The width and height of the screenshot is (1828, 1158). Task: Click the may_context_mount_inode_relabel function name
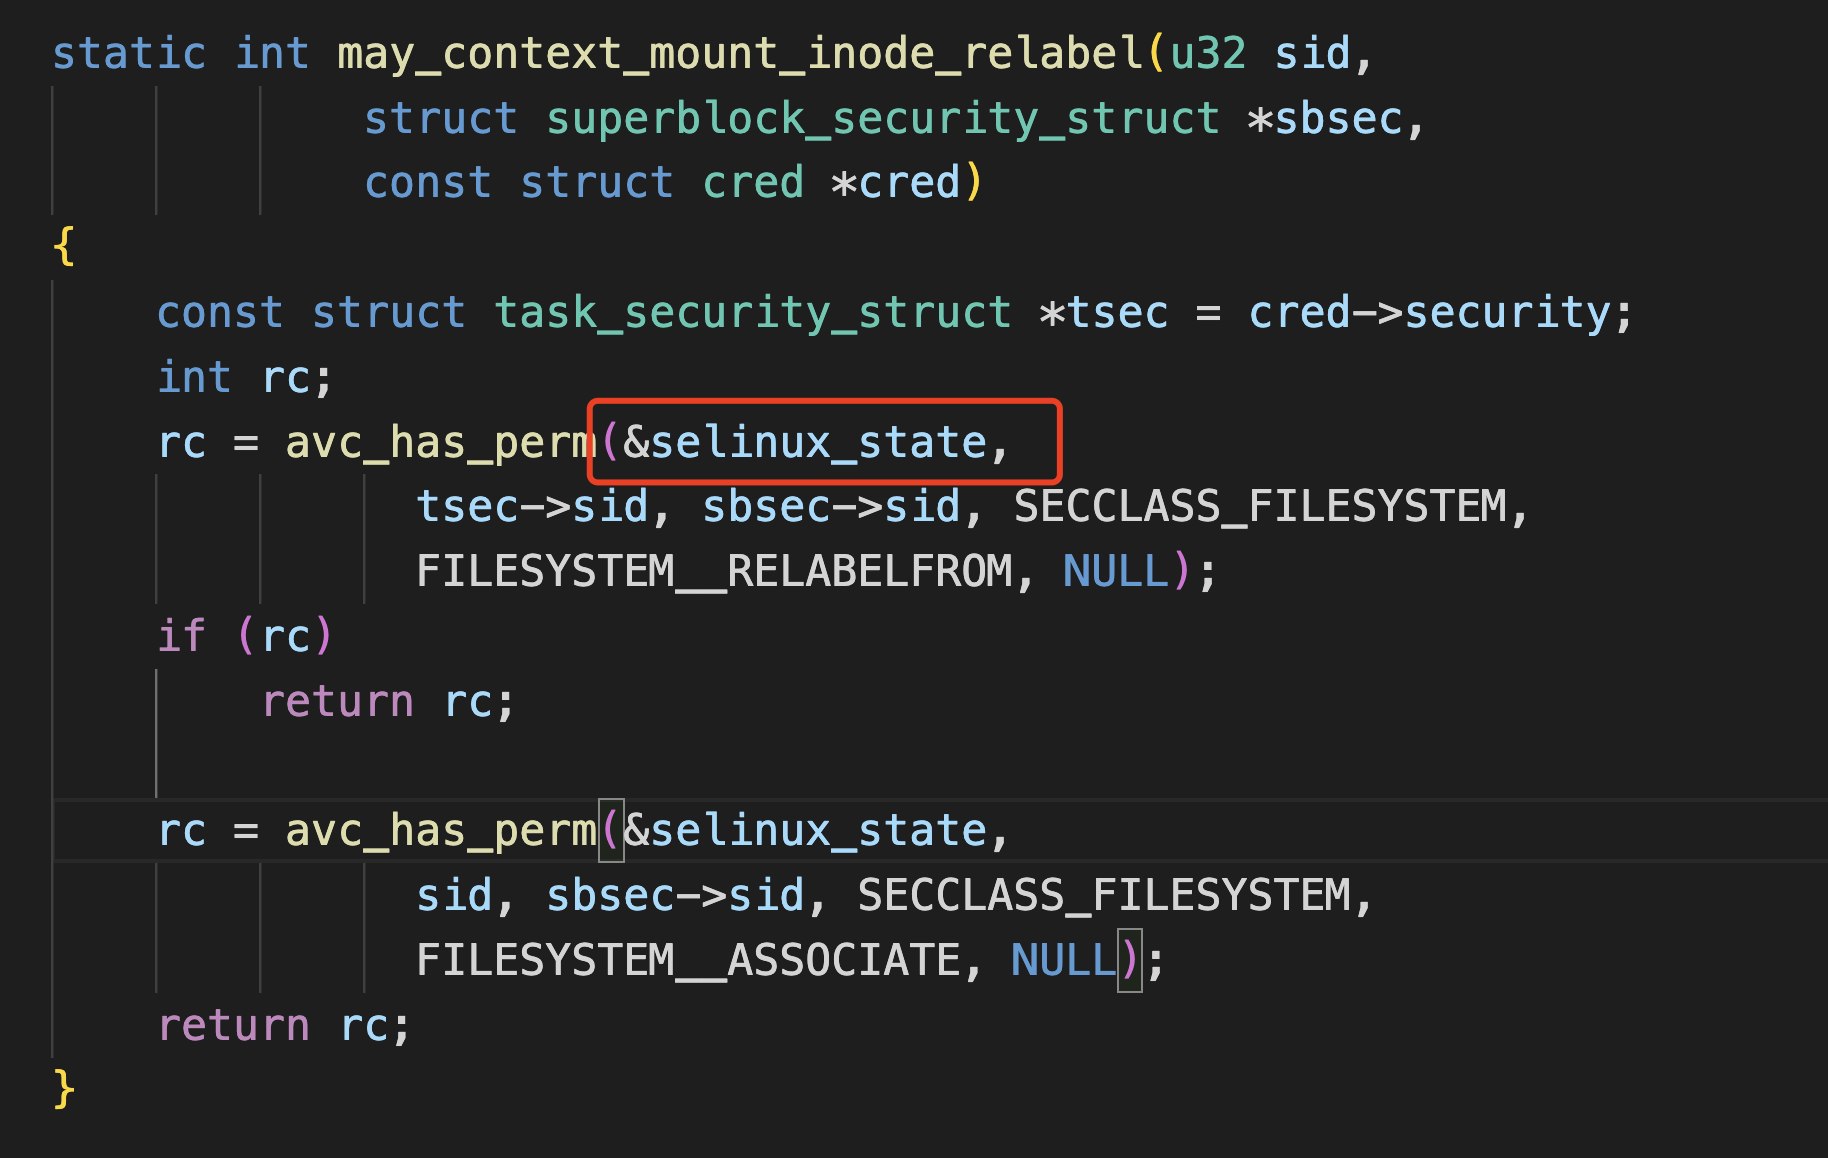click(740, 54)
